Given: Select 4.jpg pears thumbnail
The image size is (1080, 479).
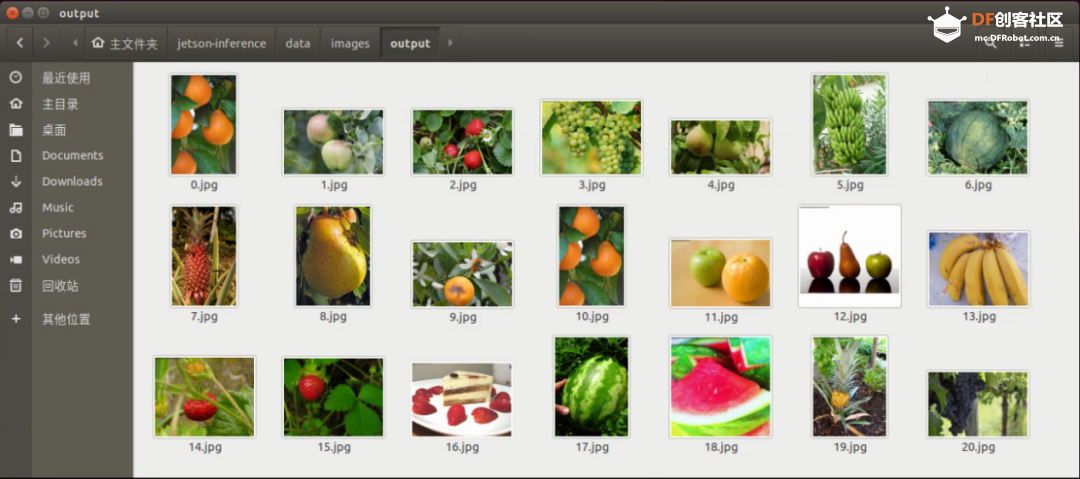Looking at the screenshot, I should [720, 147].
